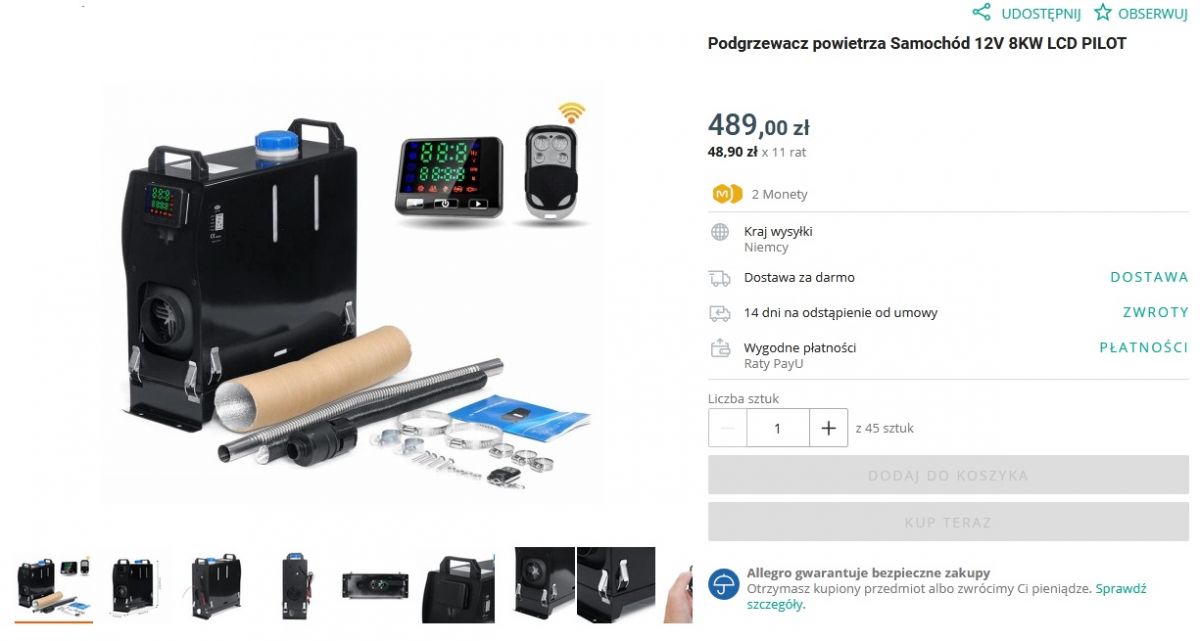
Task: Click the delivery truck icon
Action: point(720,278)
